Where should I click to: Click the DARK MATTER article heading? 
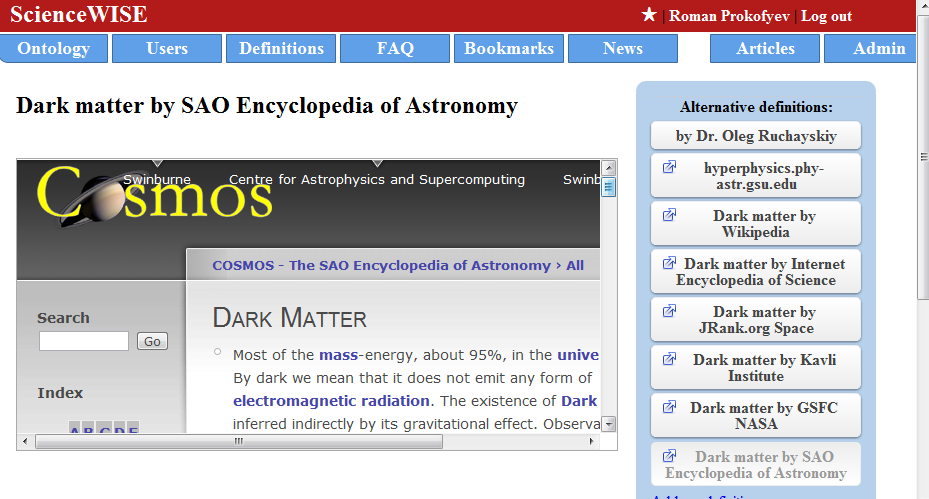point(290,318)
